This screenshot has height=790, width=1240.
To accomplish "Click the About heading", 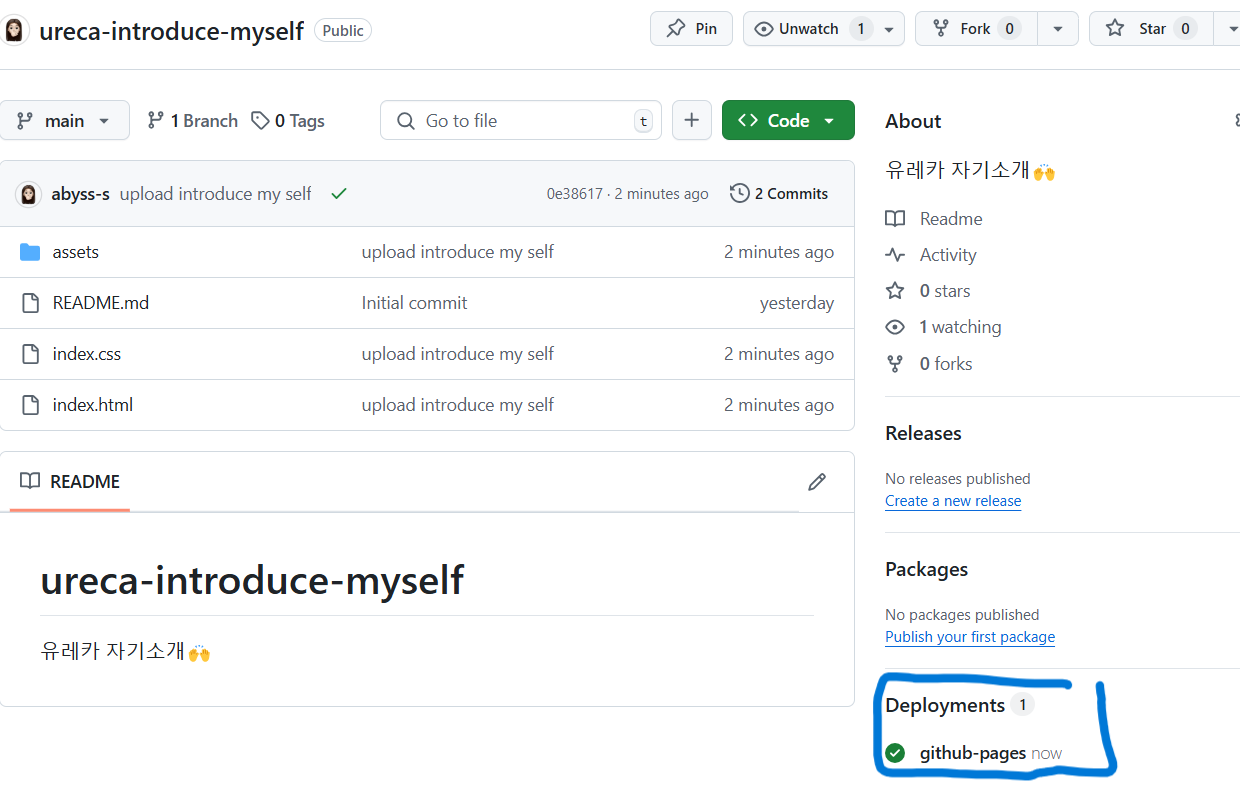I will click(x=913, y=121).
